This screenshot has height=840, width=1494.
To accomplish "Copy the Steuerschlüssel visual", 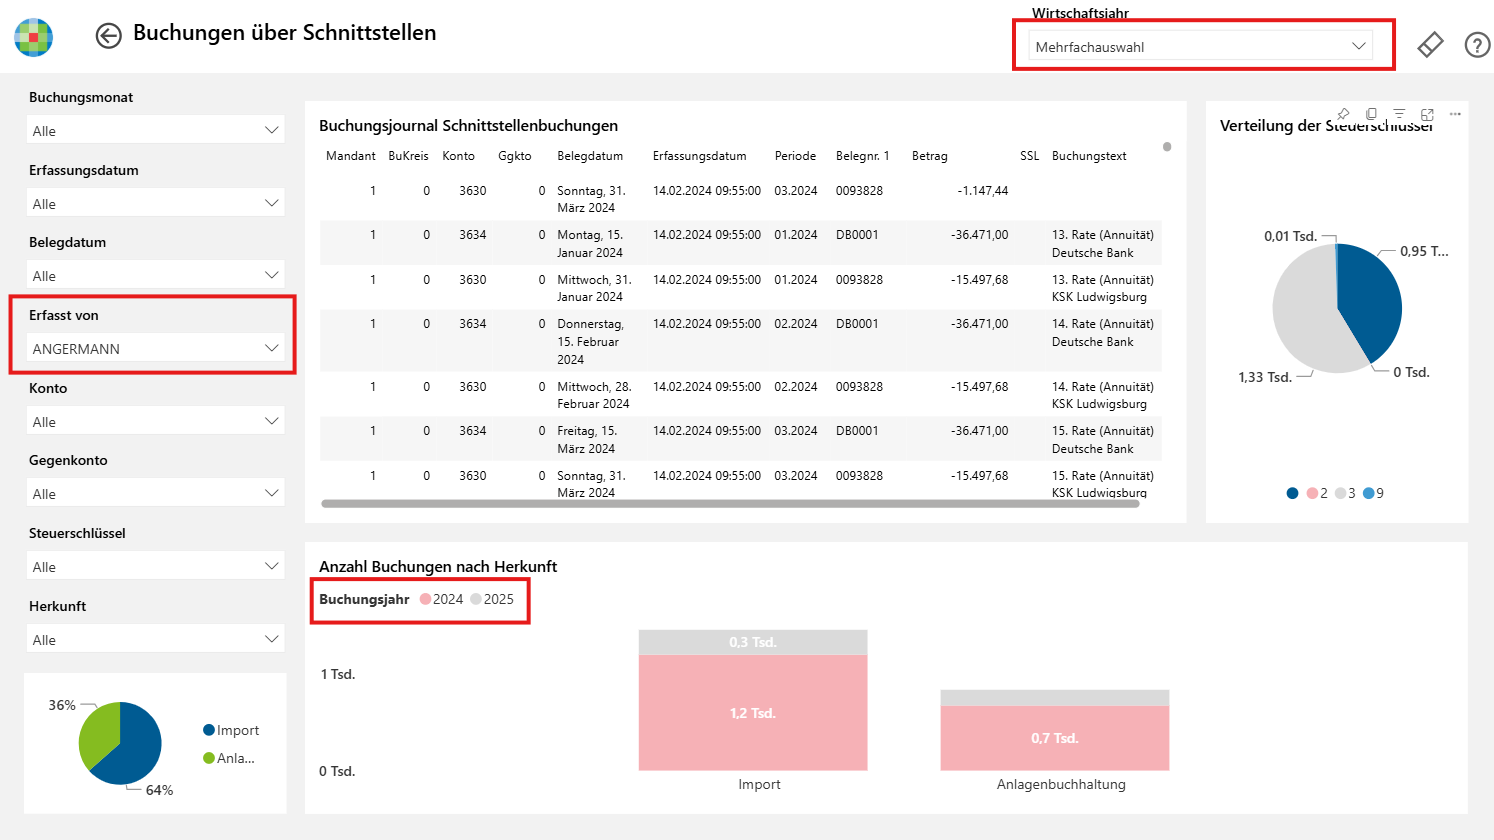I will [1371, 114].
